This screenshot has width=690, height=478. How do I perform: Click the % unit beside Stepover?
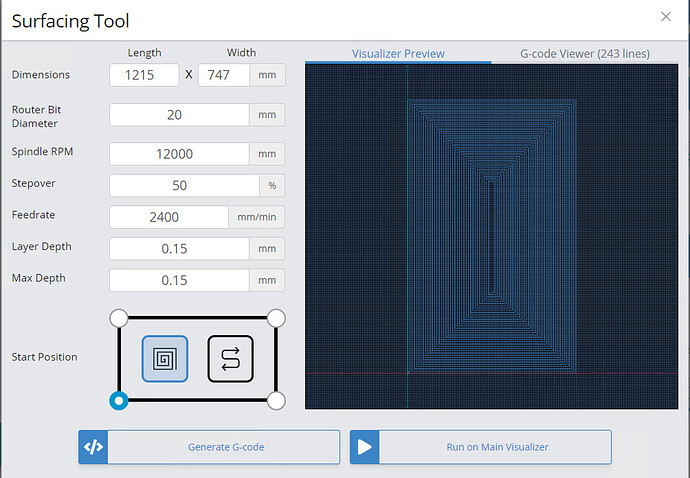point(272,185)
